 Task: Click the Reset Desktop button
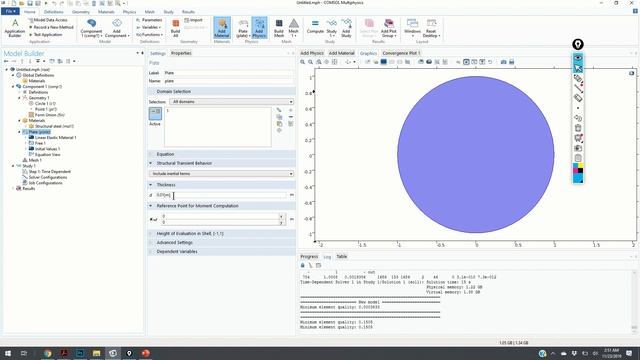point(431,28)
